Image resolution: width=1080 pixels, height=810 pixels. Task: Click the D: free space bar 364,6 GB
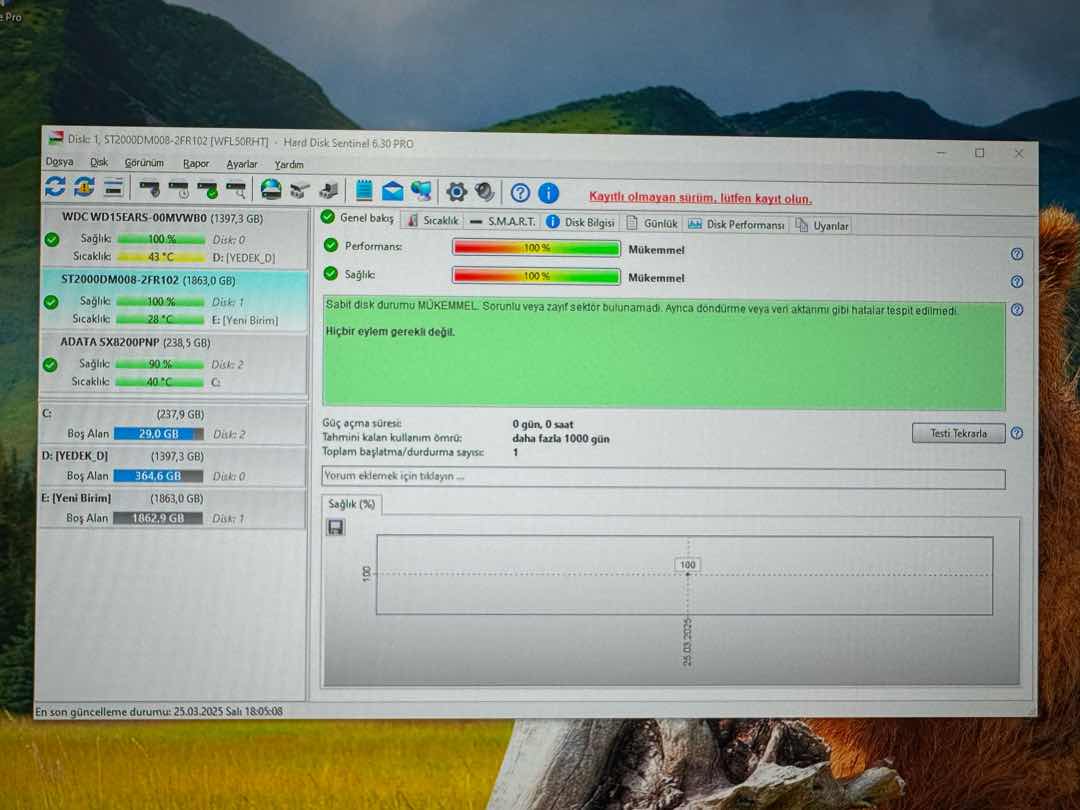158,476
